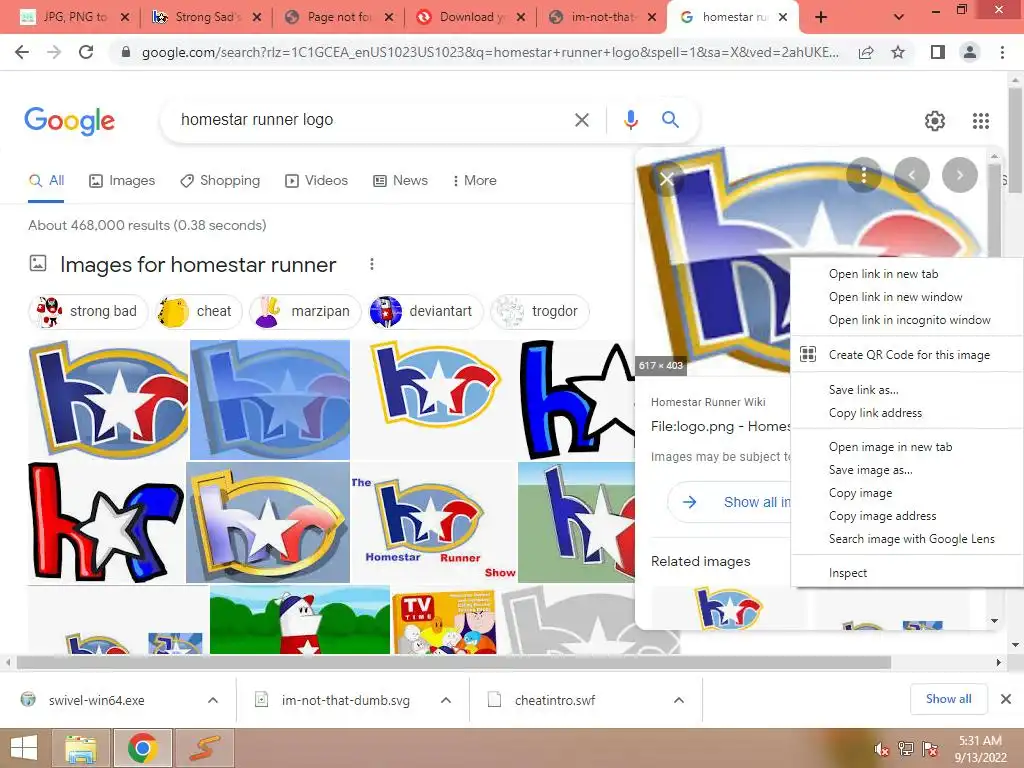Viewport: 1024px width, 768px height.
Task: Select Create QR Code for this image
Action: 908,355
